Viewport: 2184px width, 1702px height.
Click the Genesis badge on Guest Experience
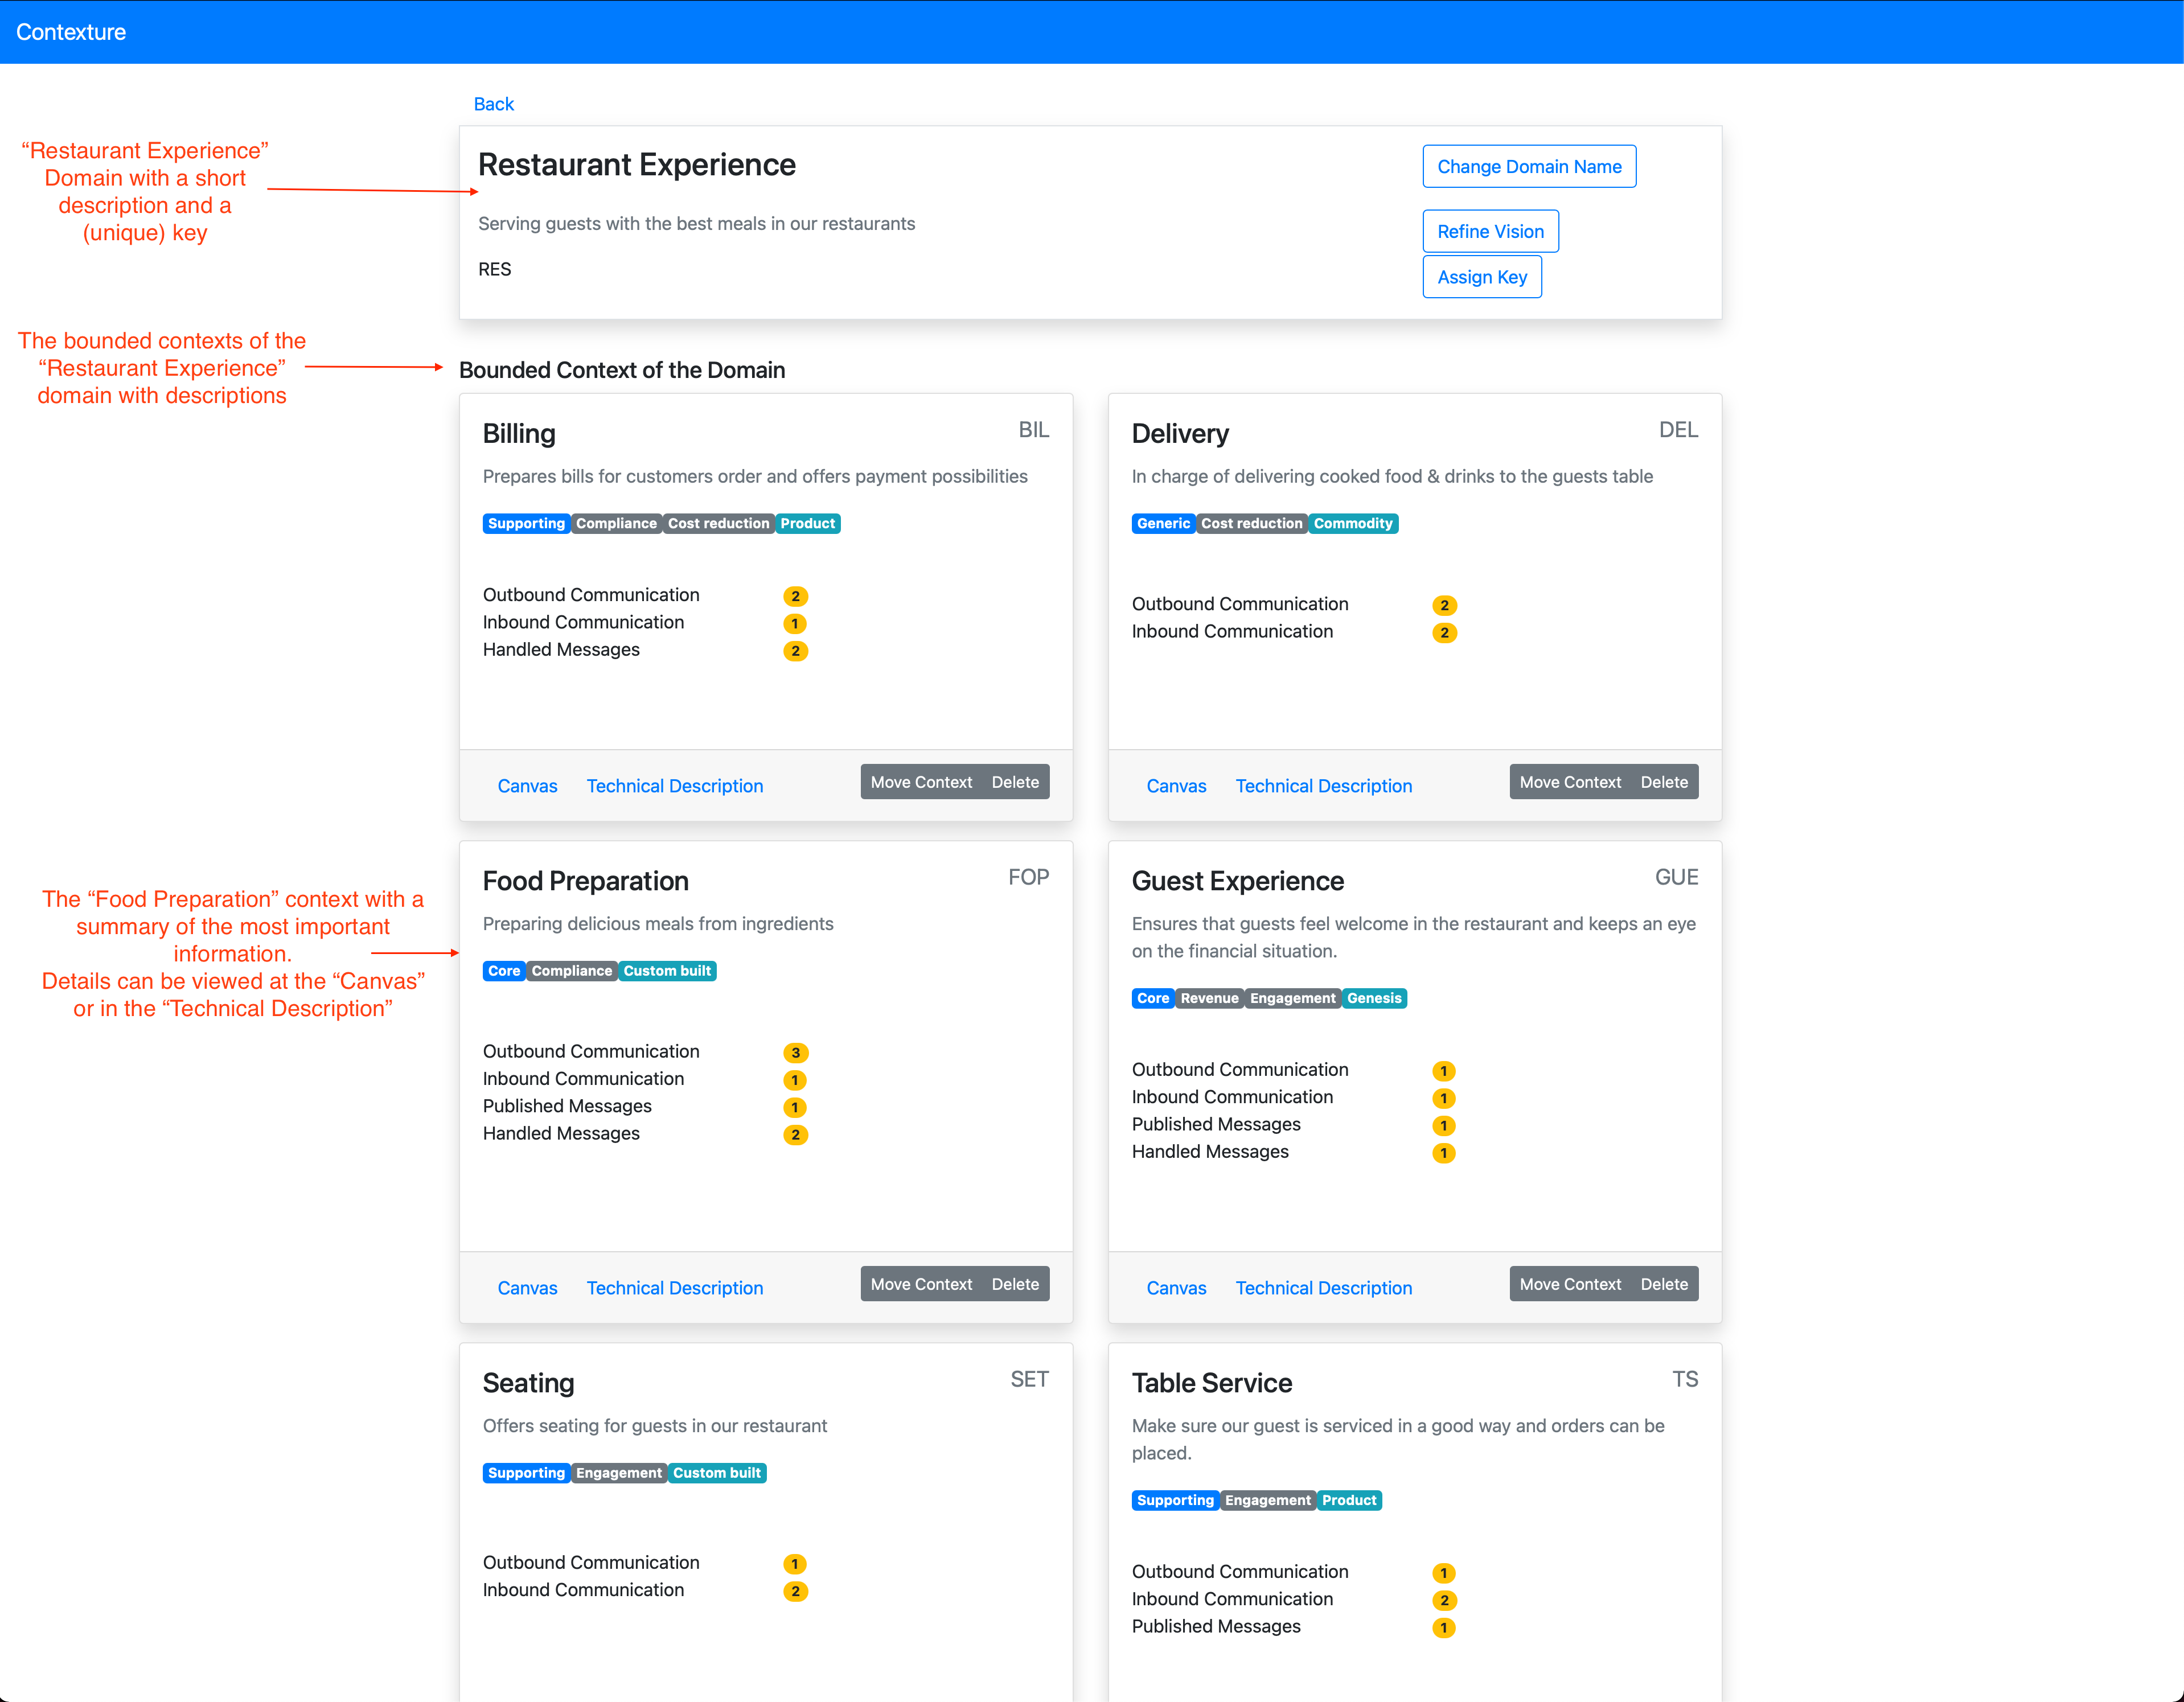pyautogui.click(x=1373, y=998)
